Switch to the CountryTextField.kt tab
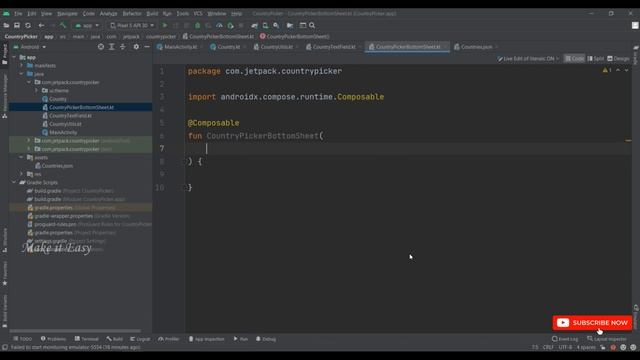Screen dimensions: 640x360 (334, 47)
